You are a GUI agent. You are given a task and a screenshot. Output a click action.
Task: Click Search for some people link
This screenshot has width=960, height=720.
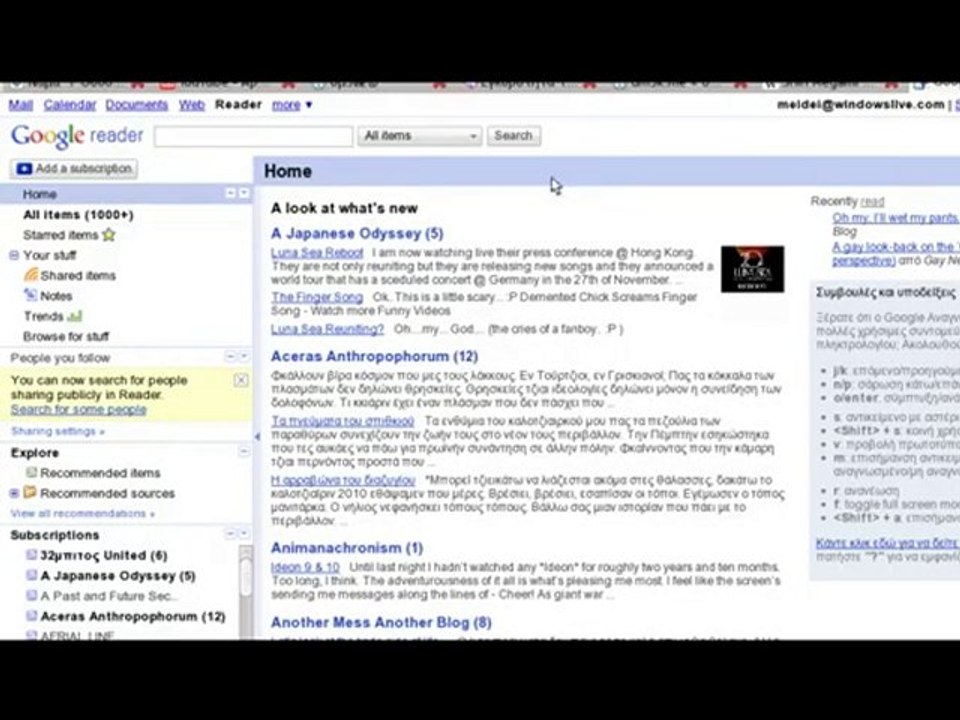tap(78, 410)
